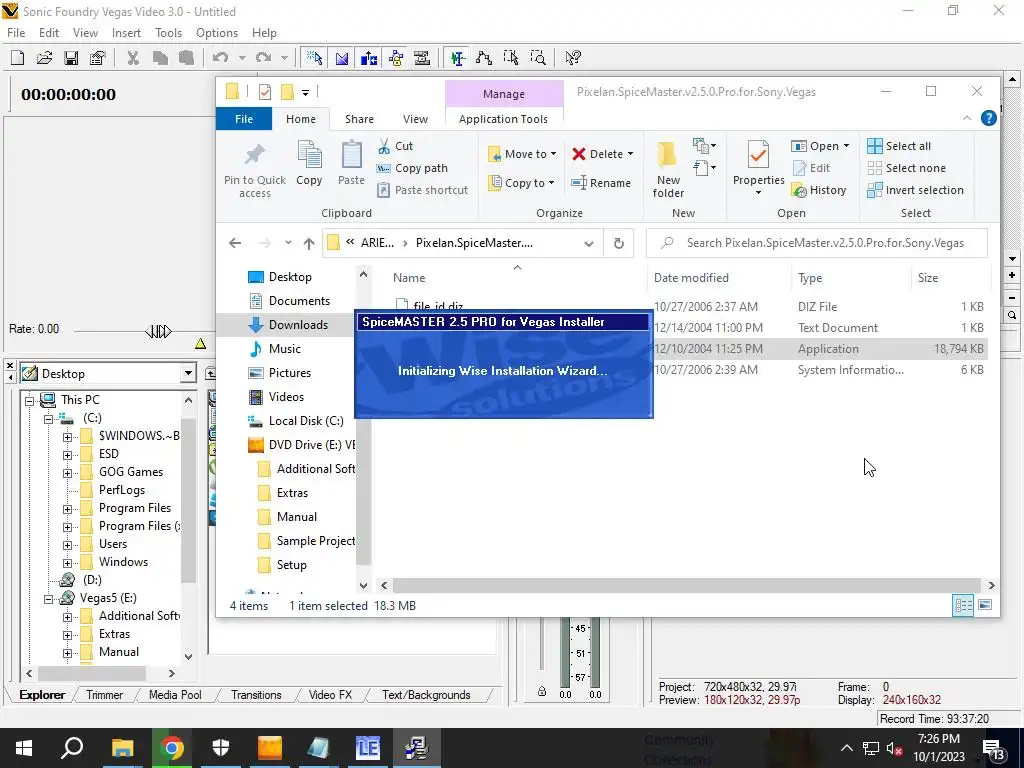Click the horizontal scrollbar in file list

686,585
